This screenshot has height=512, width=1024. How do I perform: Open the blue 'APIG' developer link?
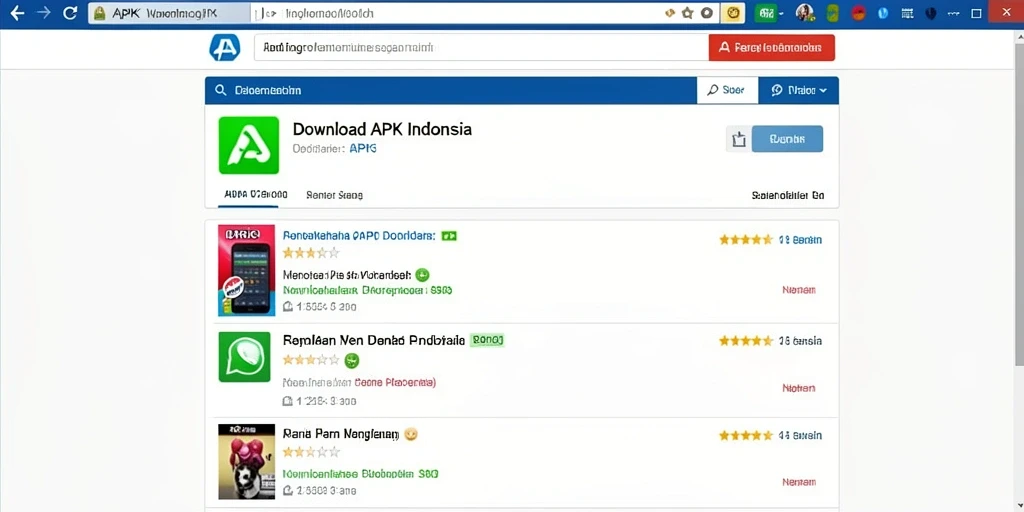(x=363, y=149)
